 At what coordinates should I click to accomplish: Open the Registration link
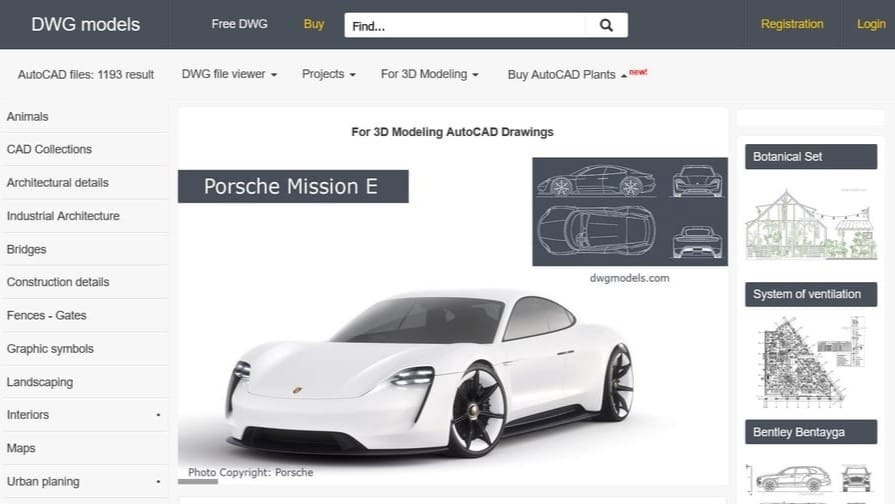point(792,24)
